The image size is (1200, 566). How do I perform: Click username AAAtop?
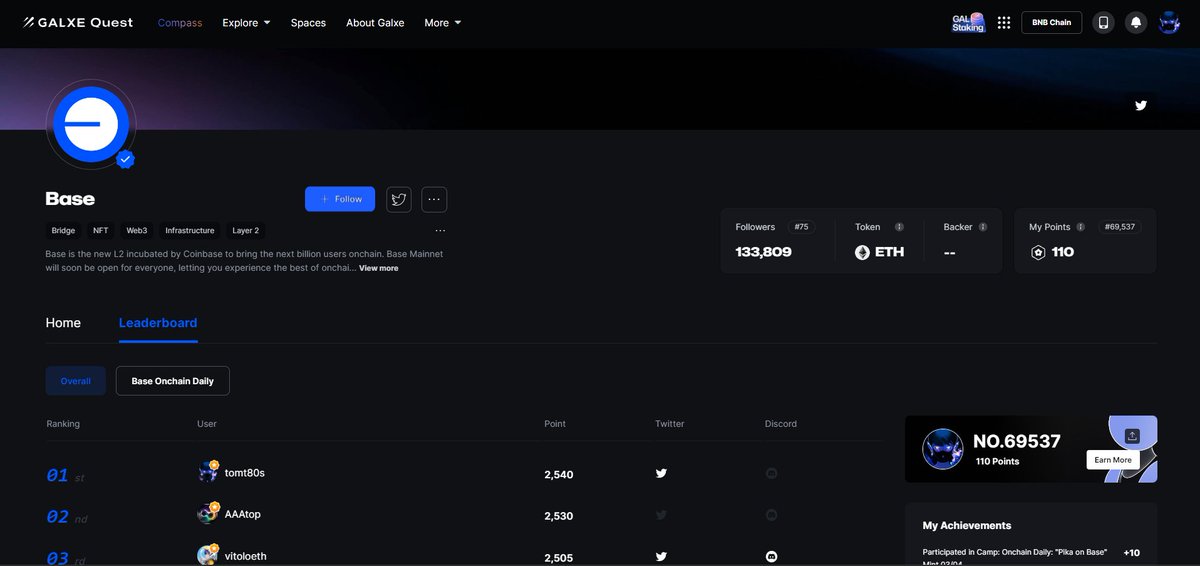243,514
